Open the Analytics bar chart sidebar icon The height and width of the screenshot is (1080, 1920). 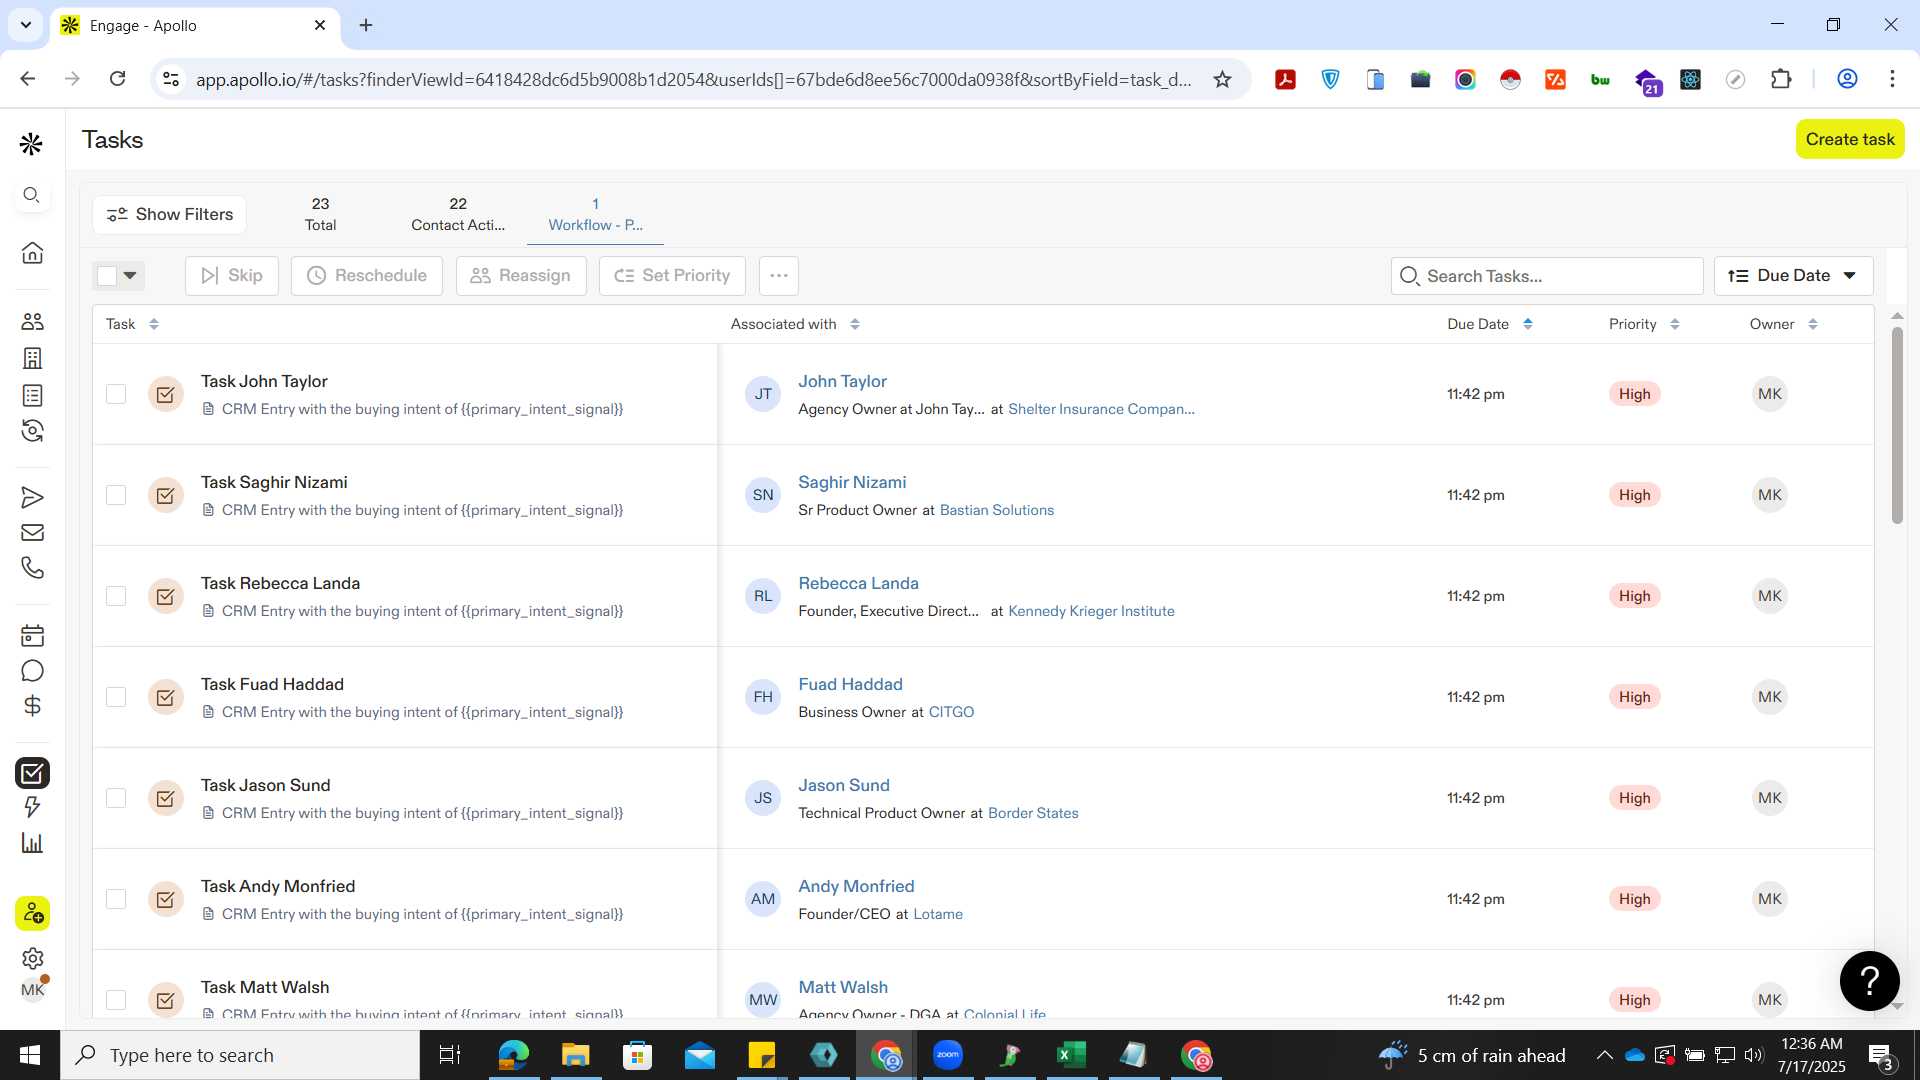[x=32, y=843]
